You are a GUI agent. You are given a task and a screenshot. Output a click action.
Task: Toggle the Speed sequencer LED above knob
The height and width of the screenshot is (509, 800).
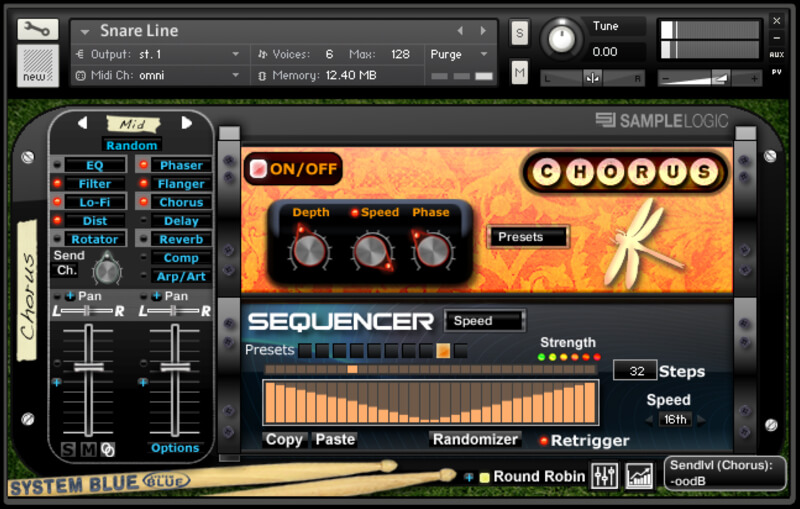pyautogui.click(x=354, y=213)
